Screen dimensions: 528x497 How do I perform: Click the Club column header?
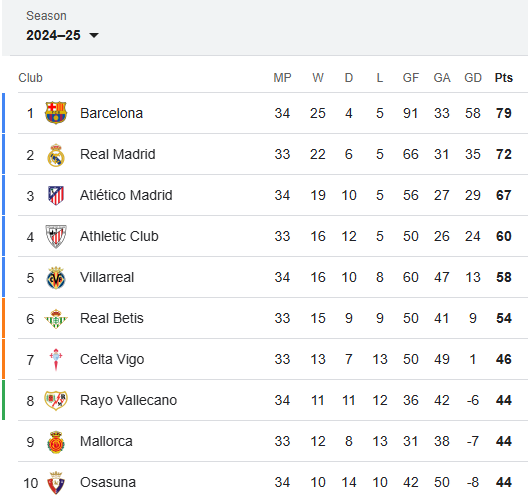(x=30, y=78)
